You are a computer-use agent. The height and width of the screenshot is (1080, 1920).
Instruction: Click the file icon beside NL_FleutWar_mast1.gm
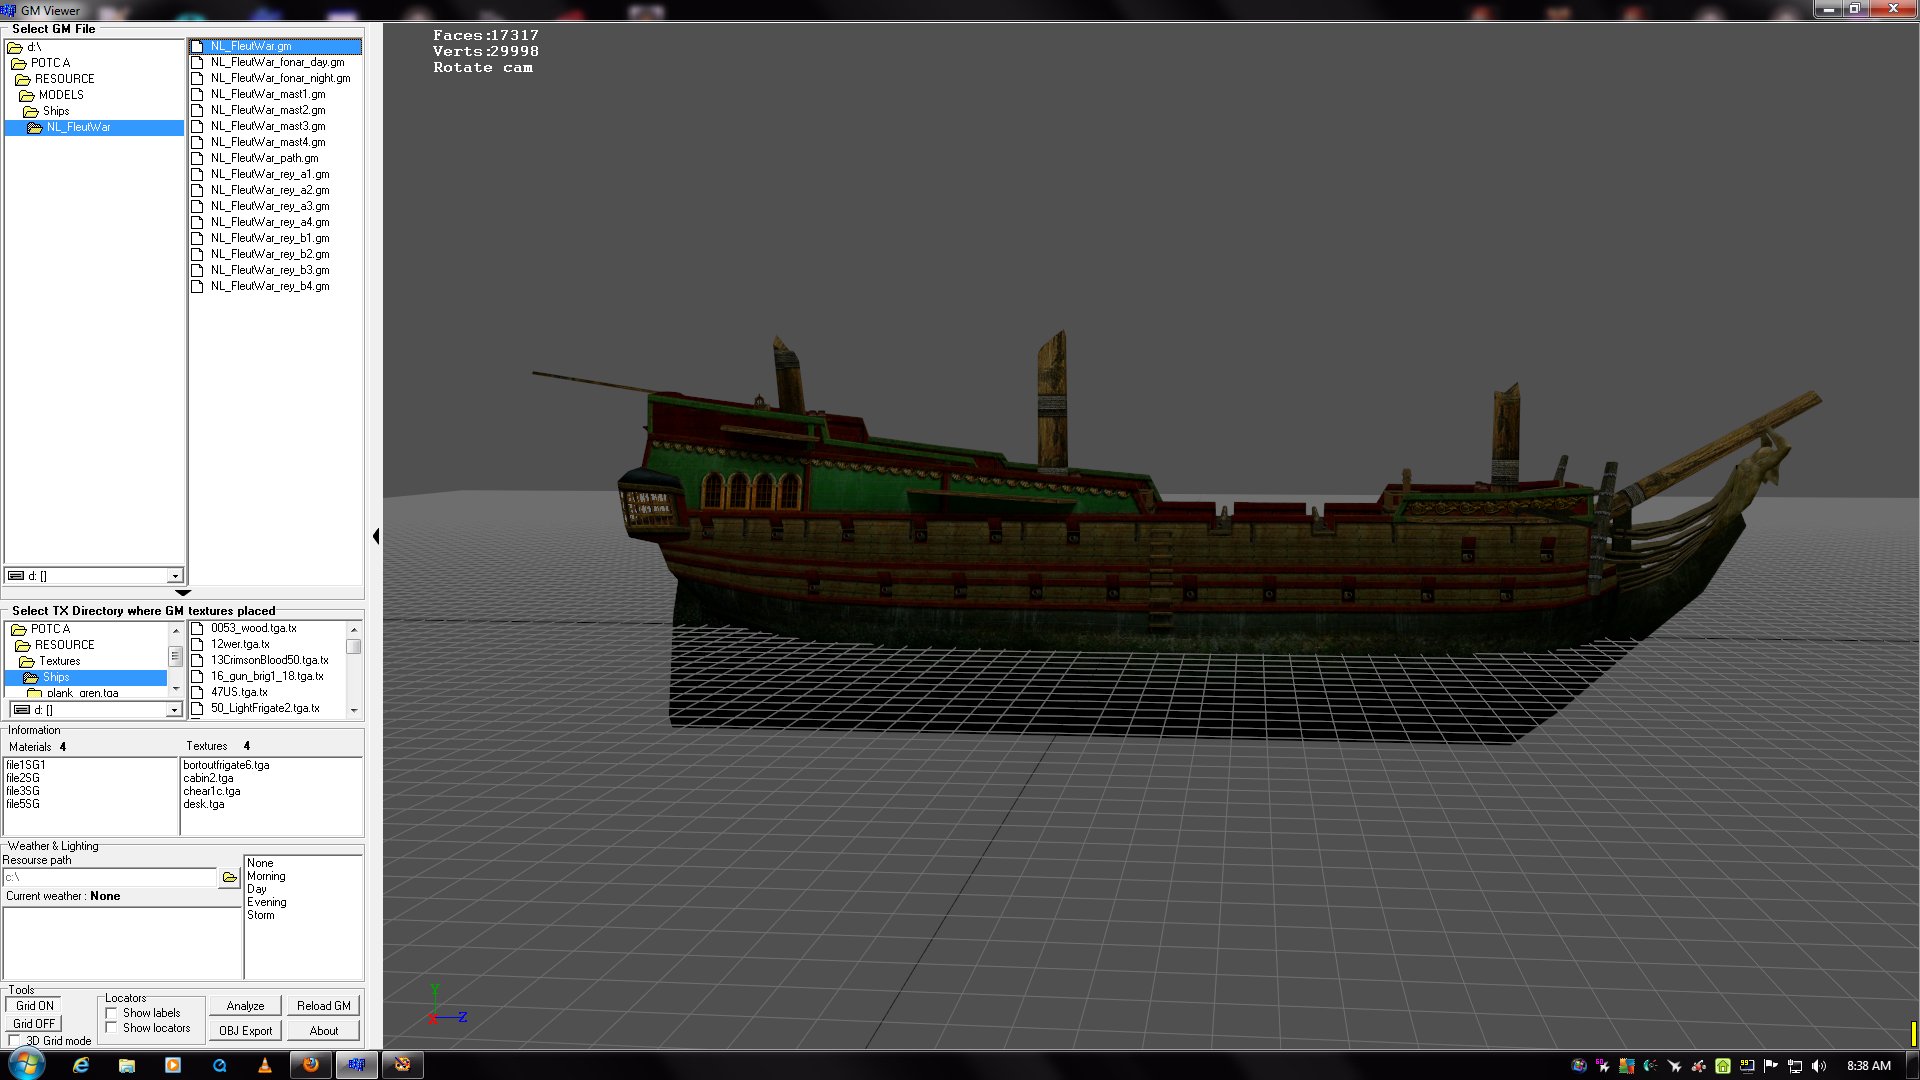coord(198,94)
